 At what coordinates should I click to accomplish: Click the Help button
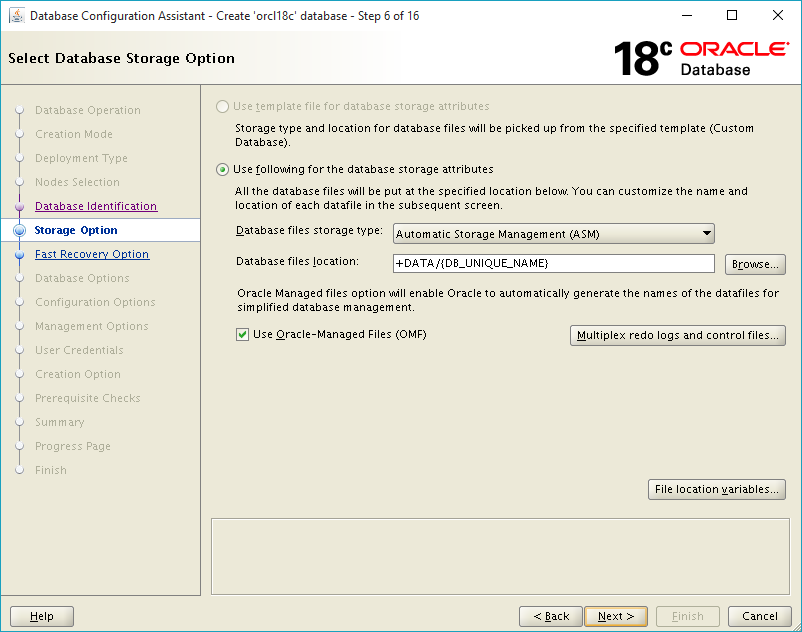pyautogui.click(x=42, y=616)
